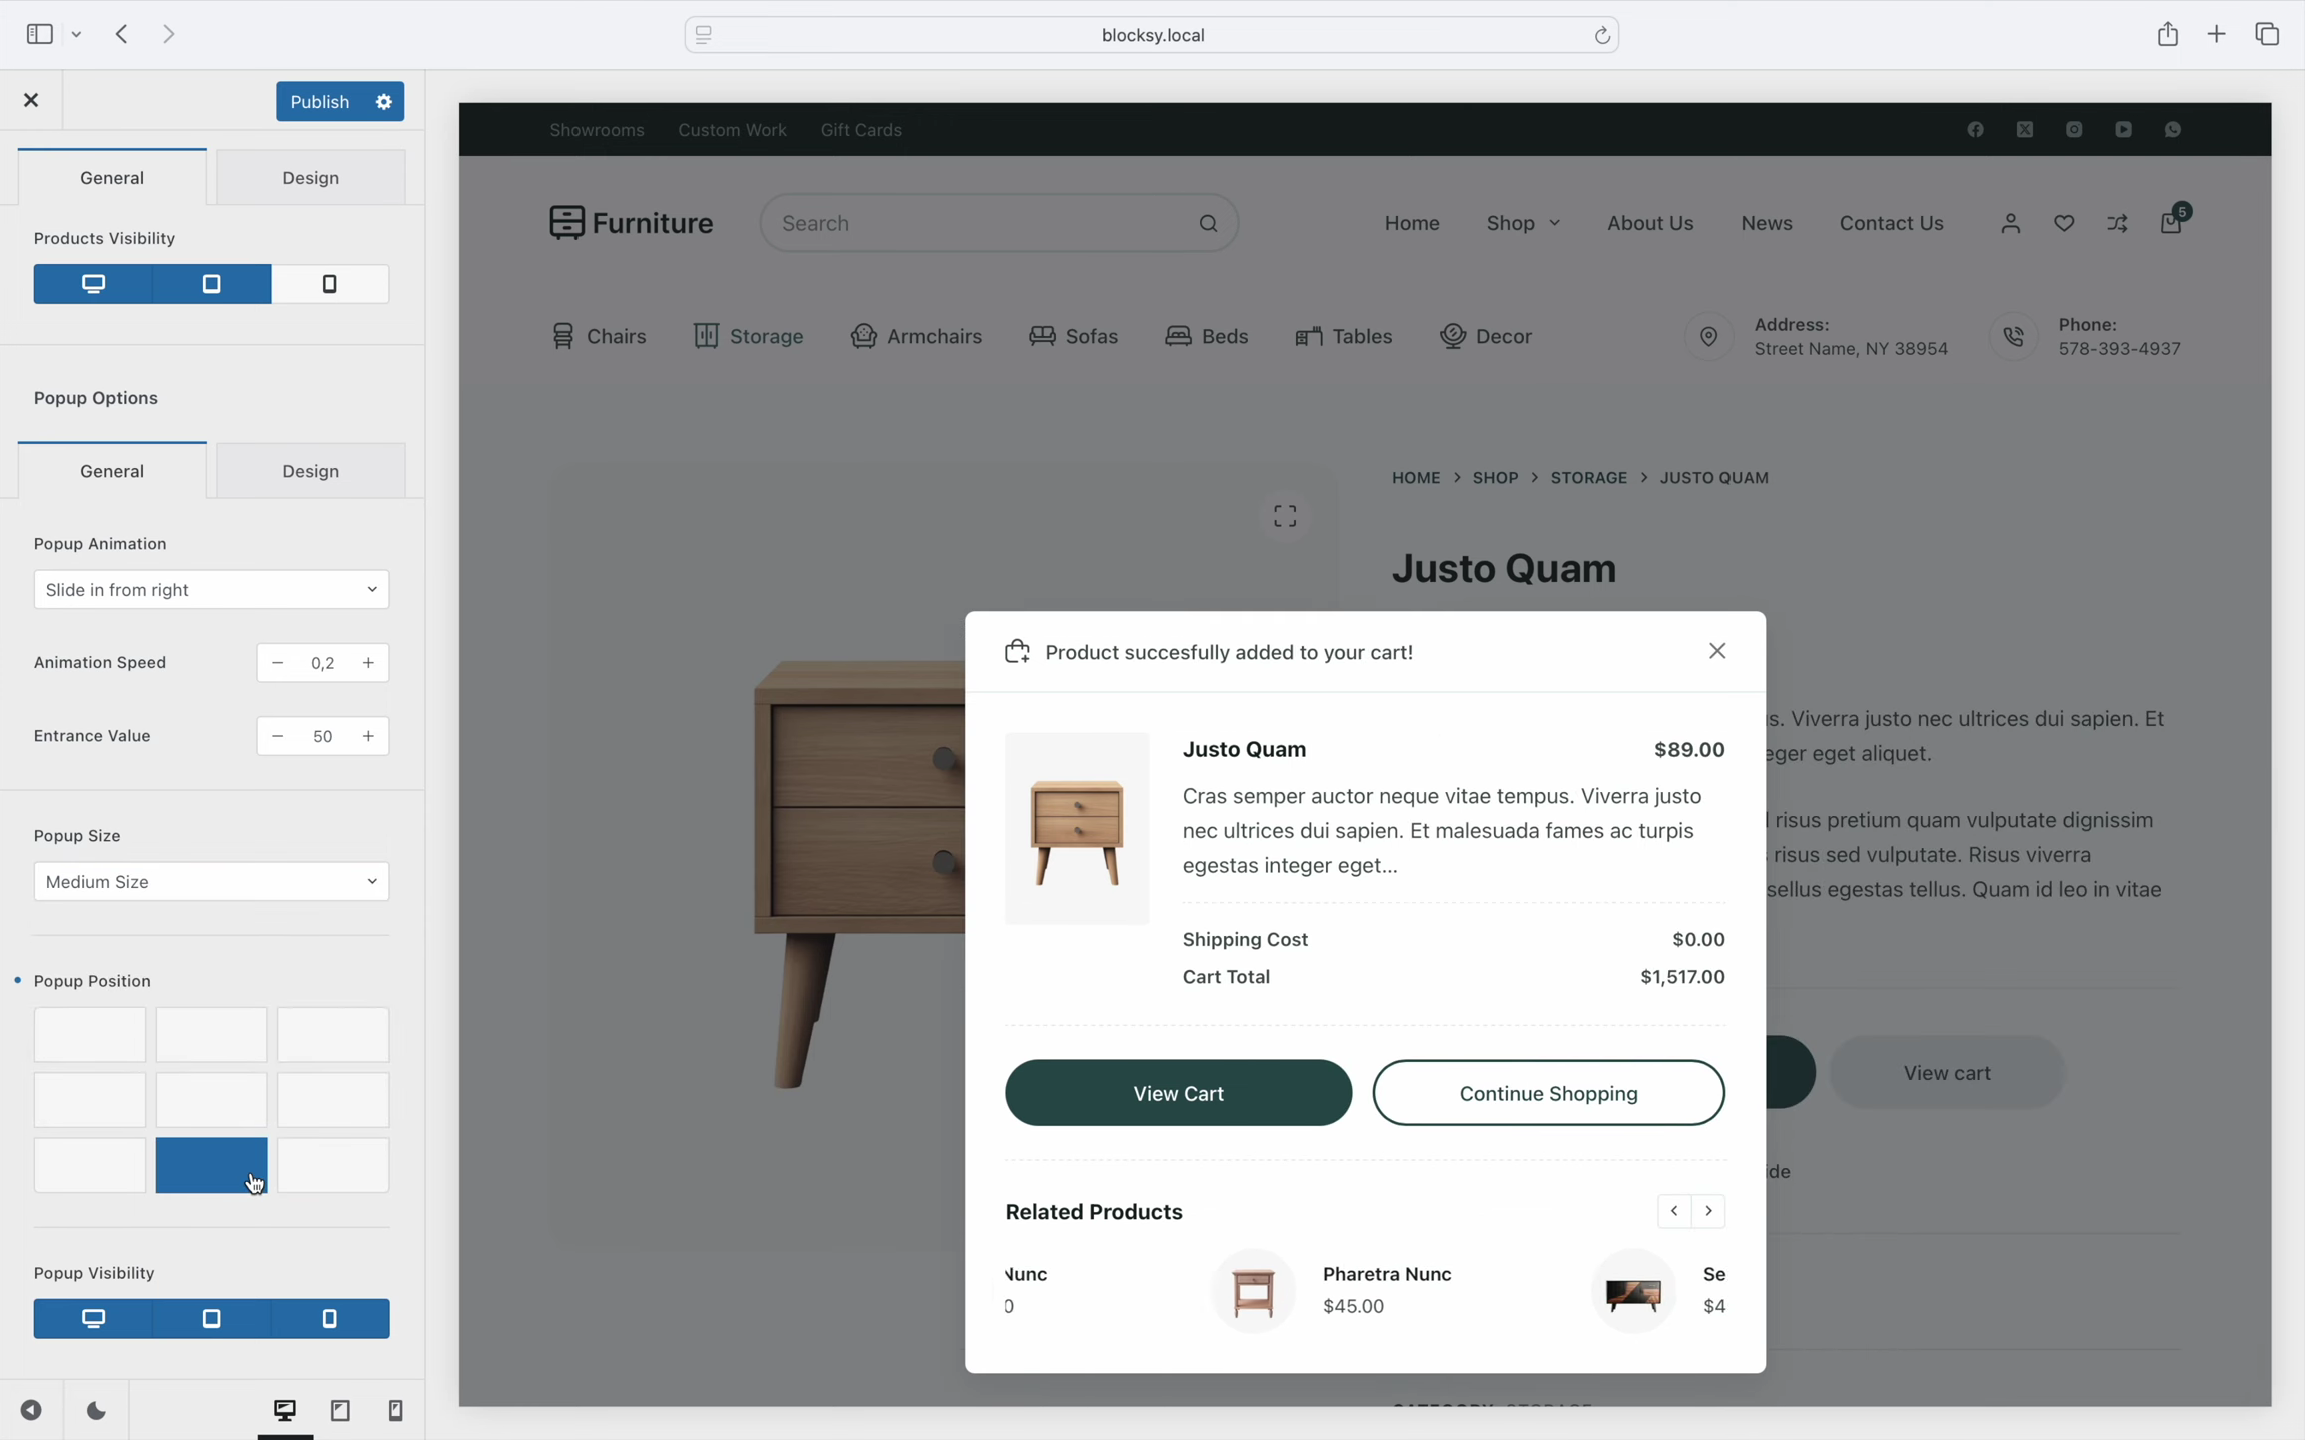This screenshot has height=1440, width=2305.
Task: Open the shopping cart icon in header
Action: point(2170,222)
